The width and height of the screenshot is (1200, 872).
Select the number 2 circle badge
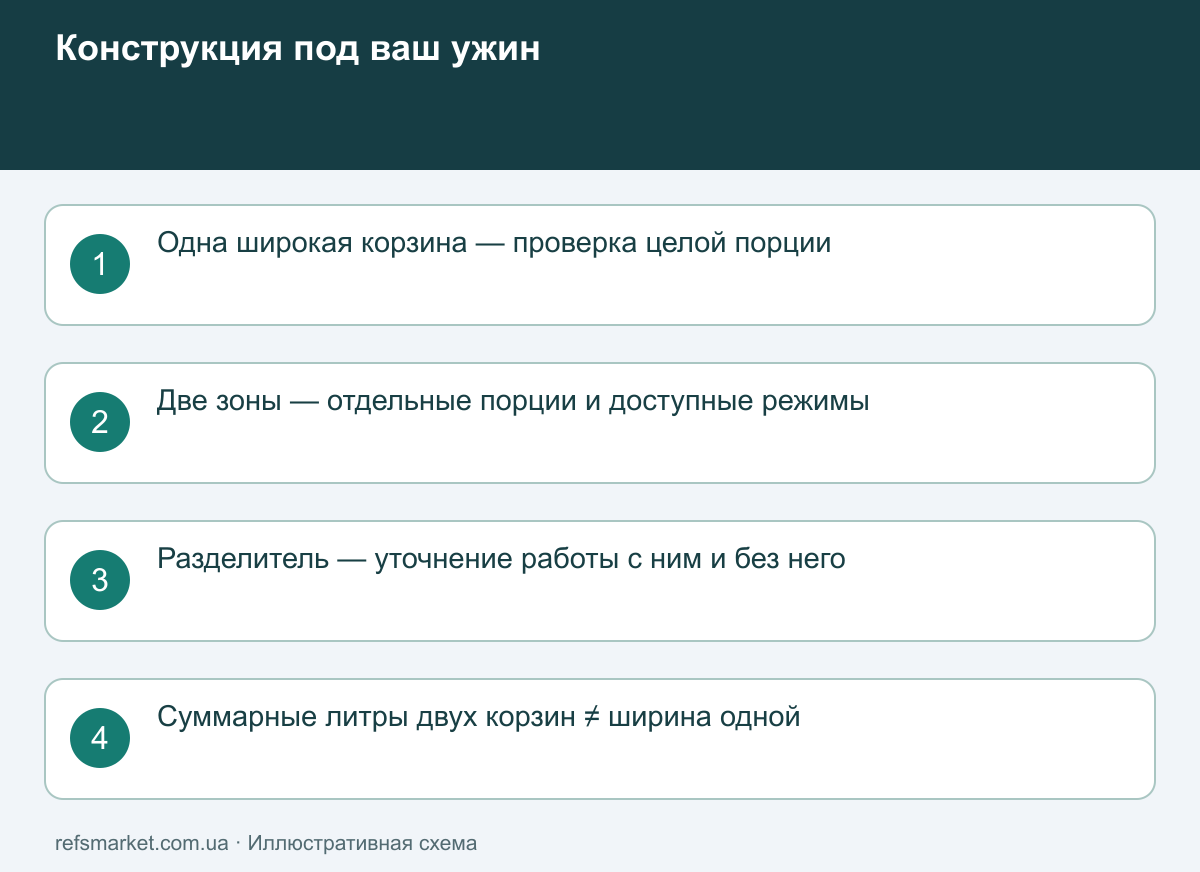coord(100,422)
